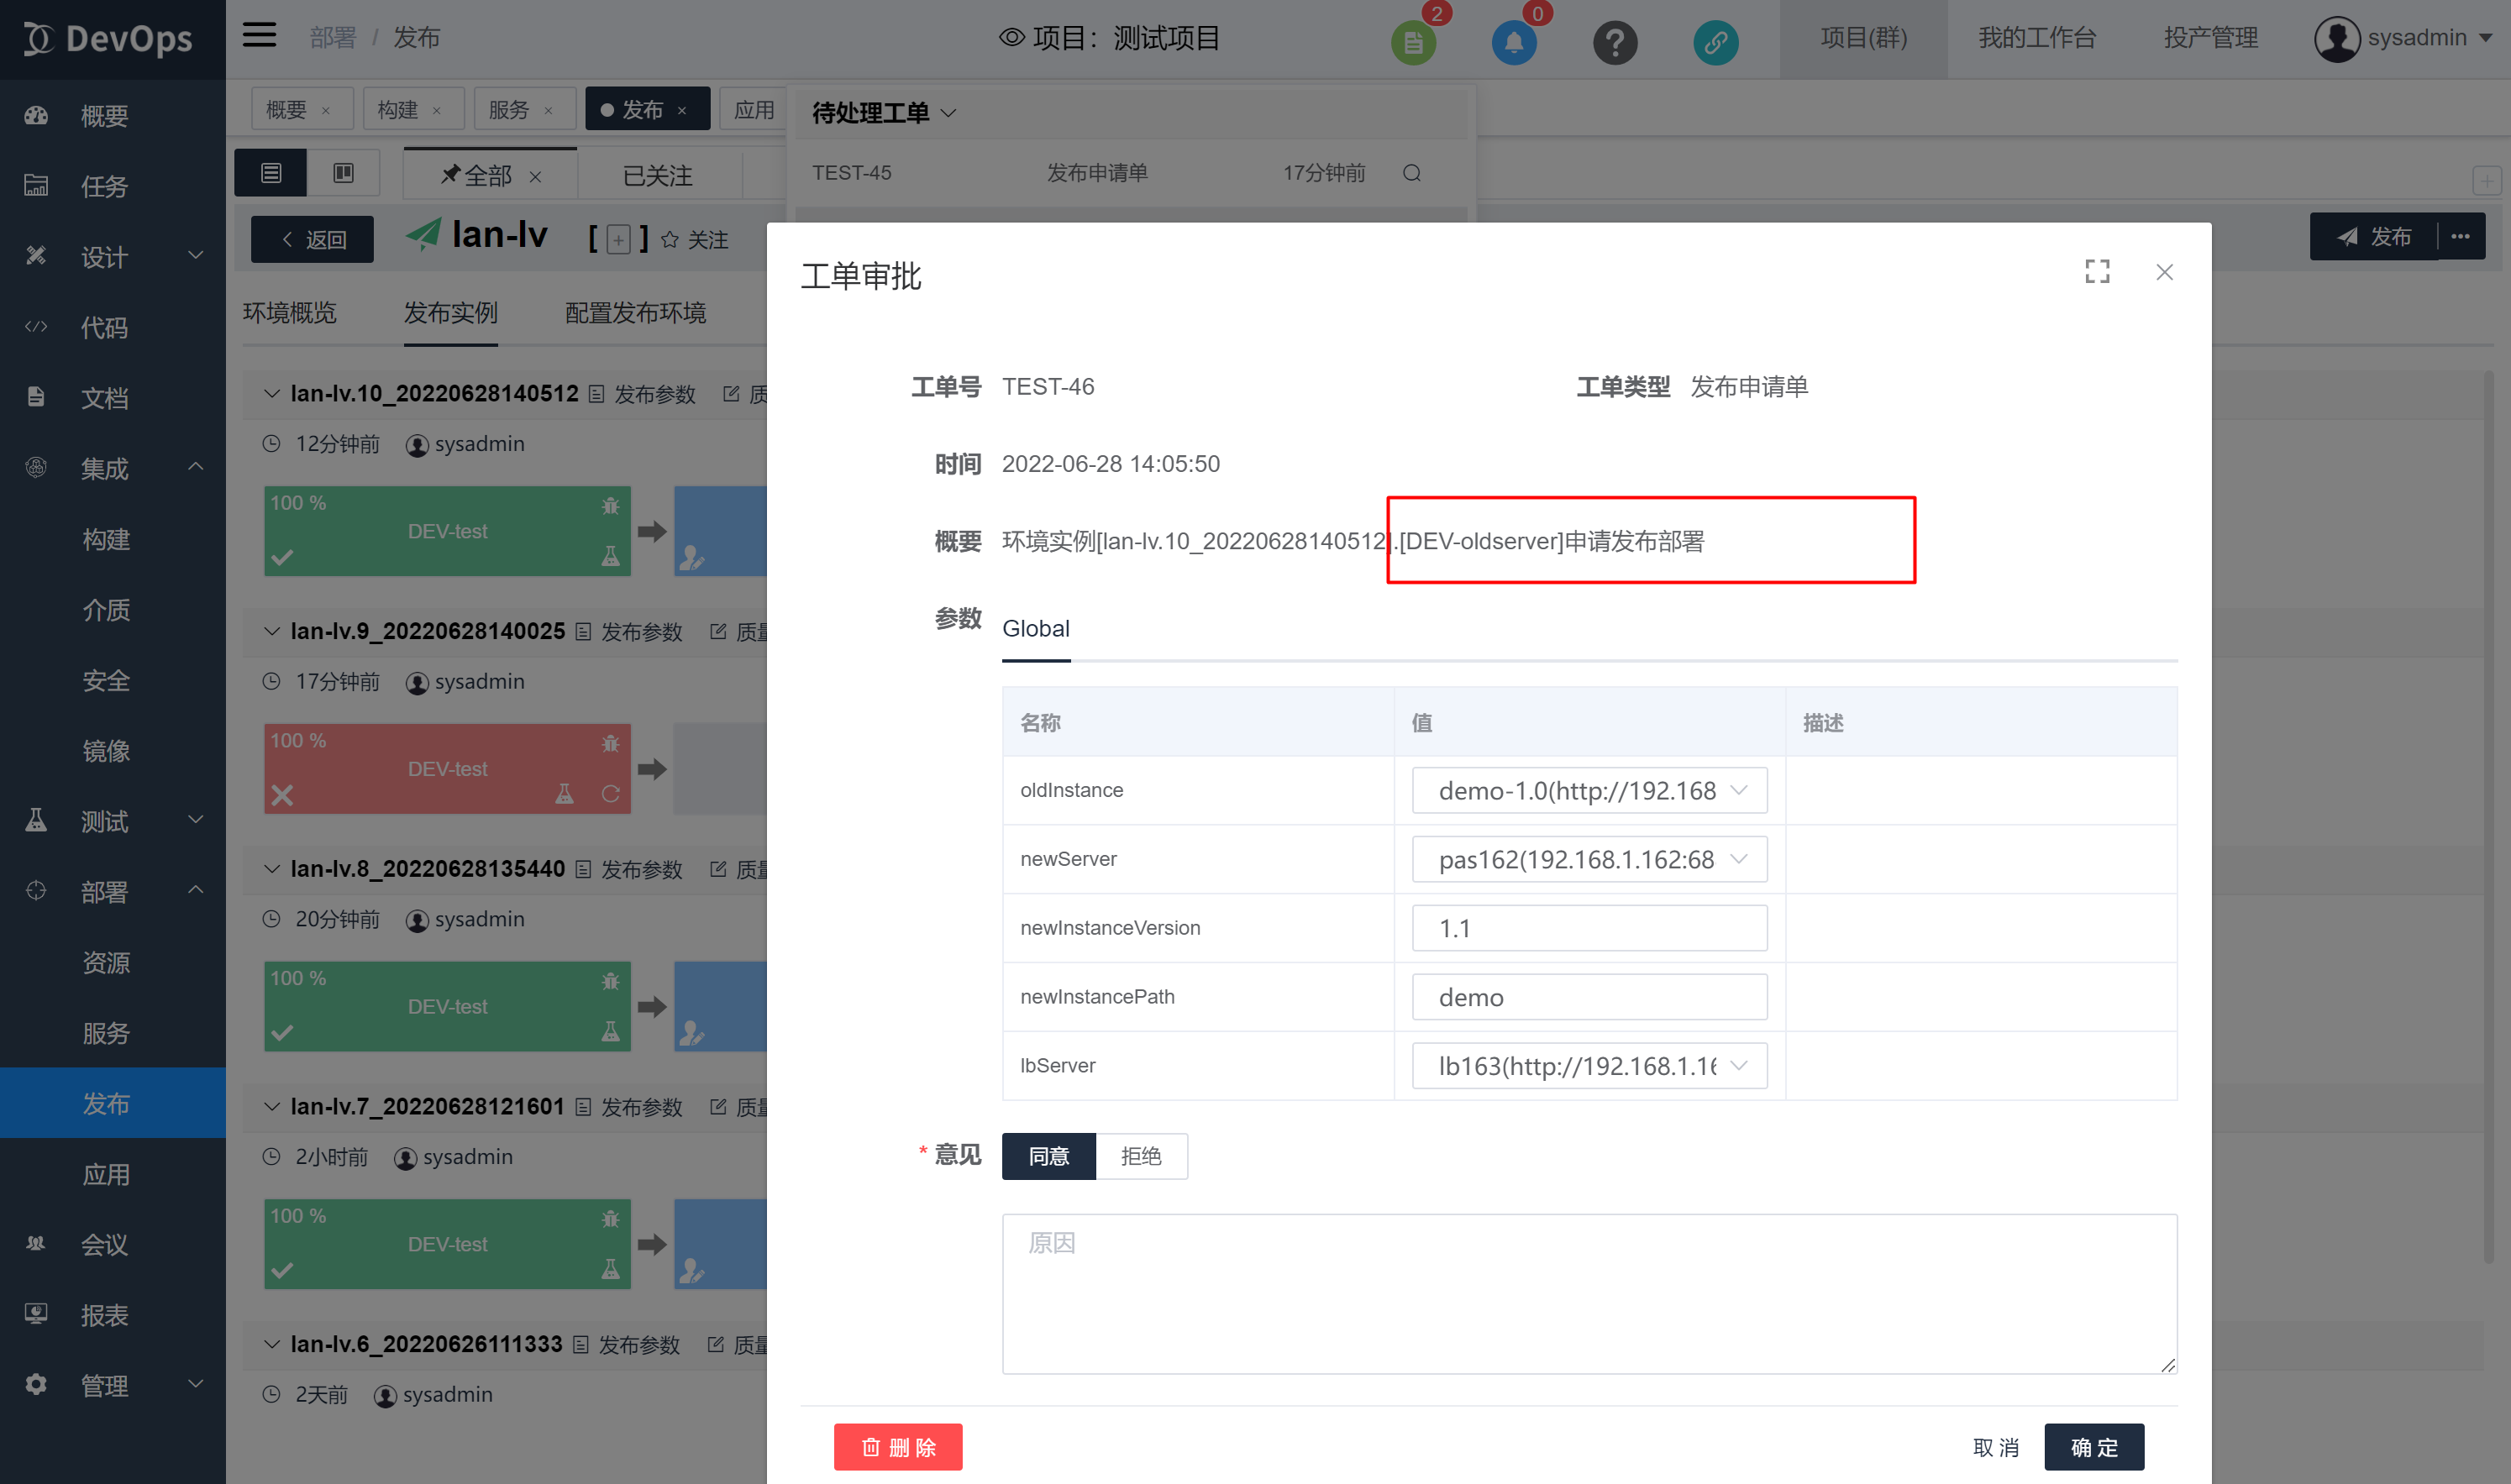Select the 同意 opinion option
This screenshot has height=1484, width=2511.
pyautogui.click(x=1048, y=1156)
